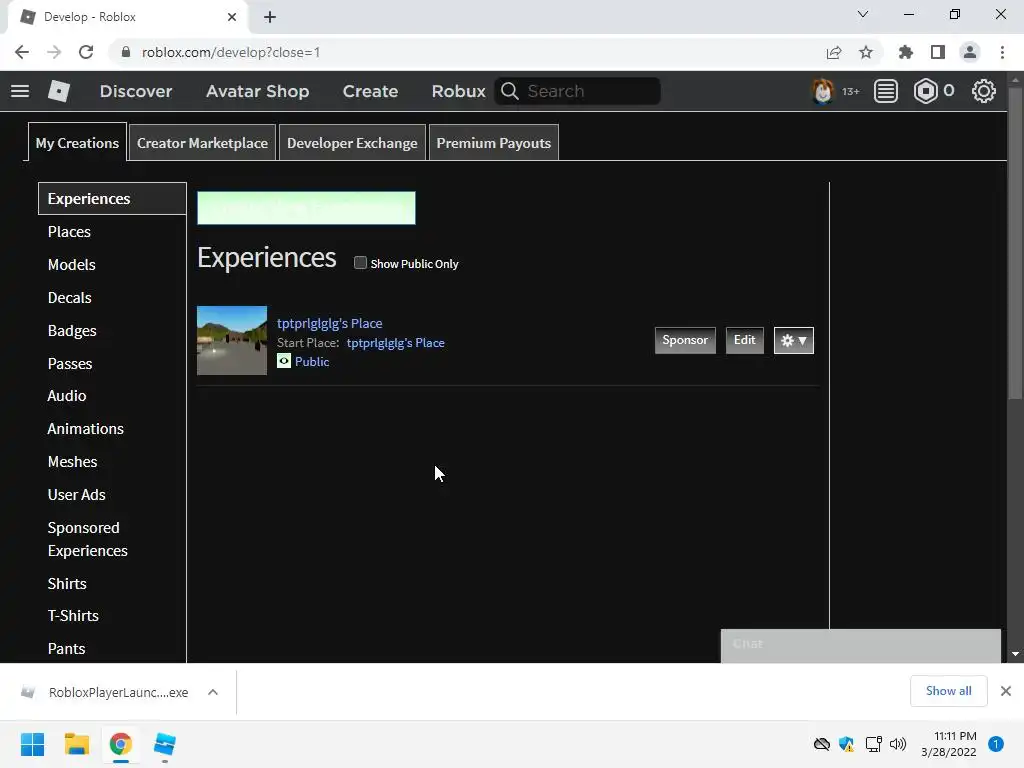Select Decals in the sidebar

pos(70,298)
